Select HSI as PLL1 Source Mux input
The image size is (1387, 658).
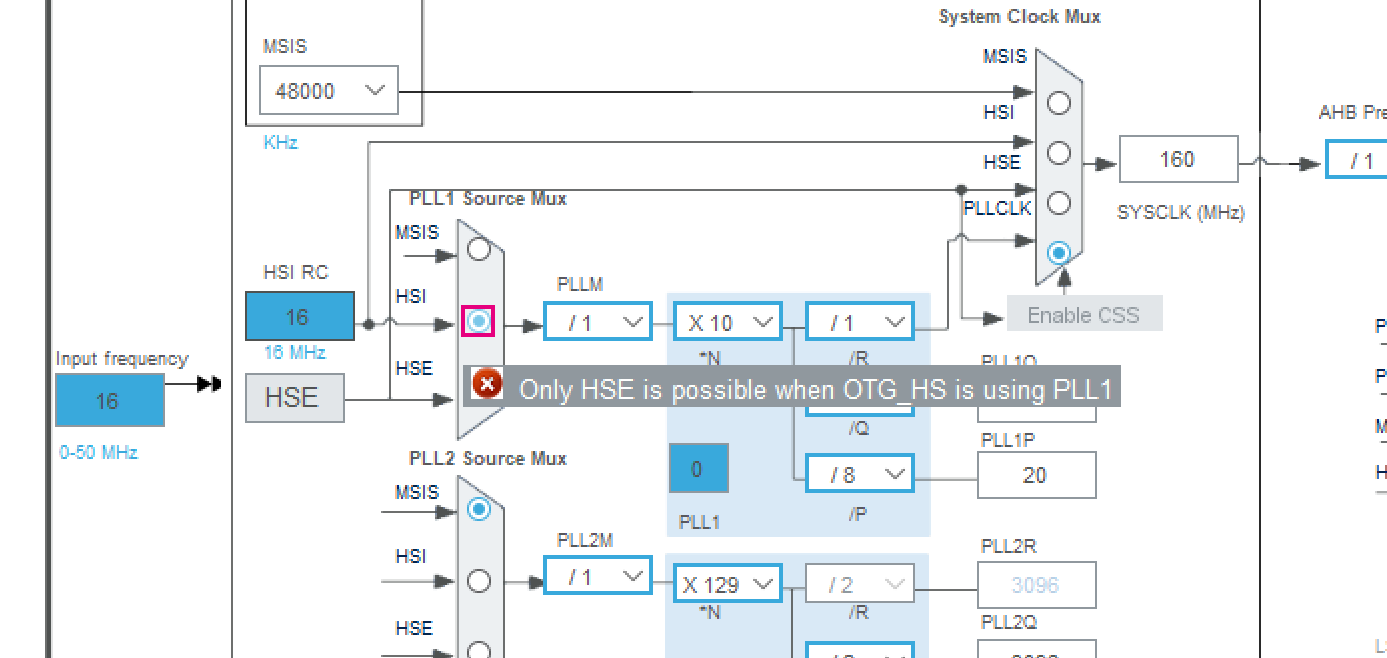point(479,322)
